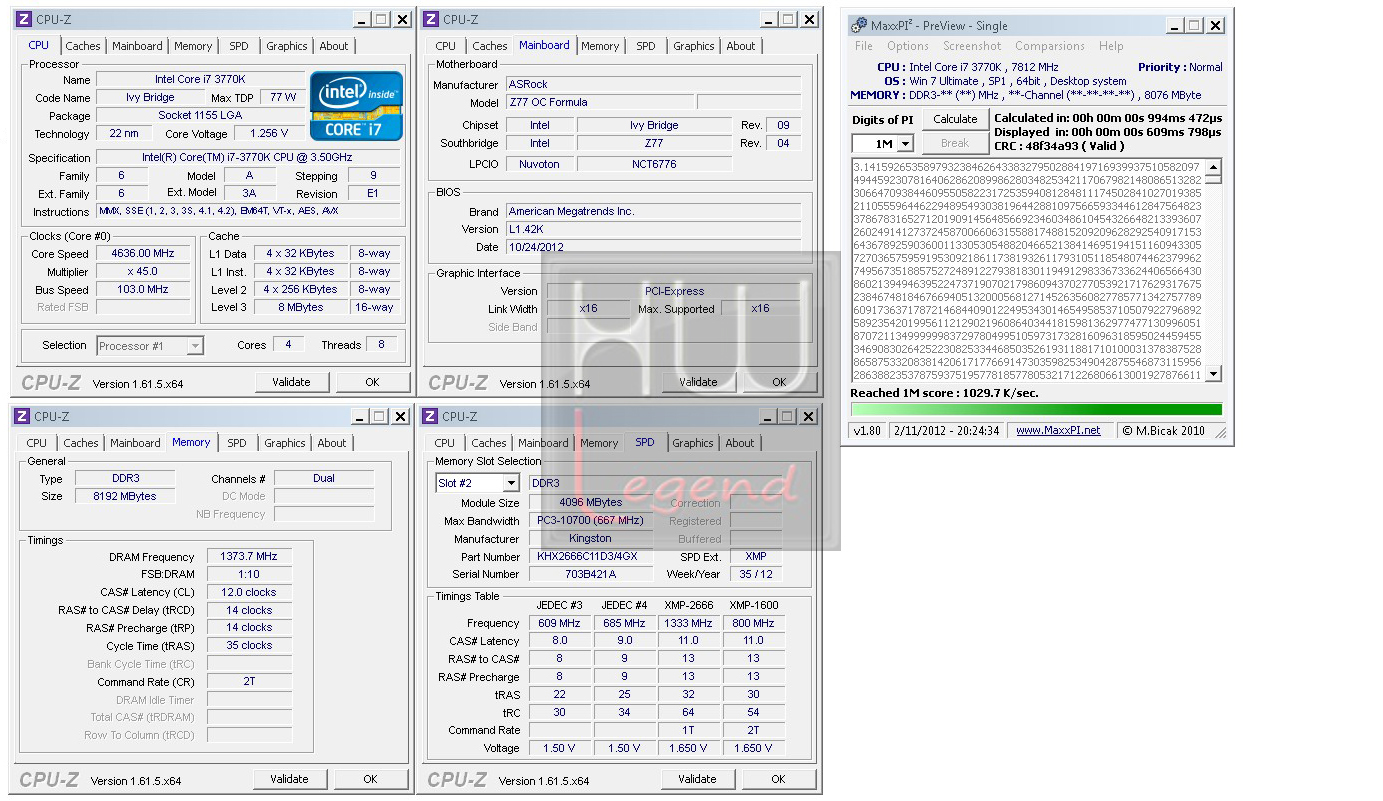Open the File menu in MaxxPI

864,46
